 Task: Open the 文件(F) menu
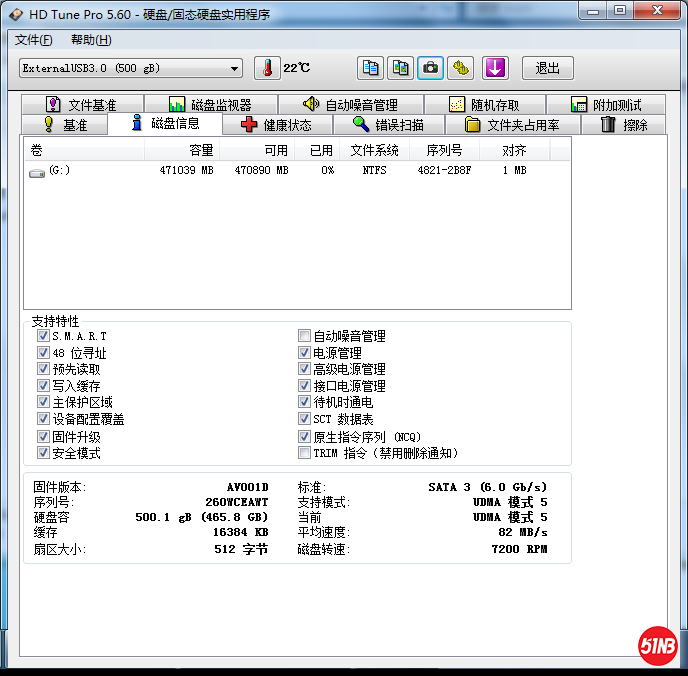click(x=34, y=40)
